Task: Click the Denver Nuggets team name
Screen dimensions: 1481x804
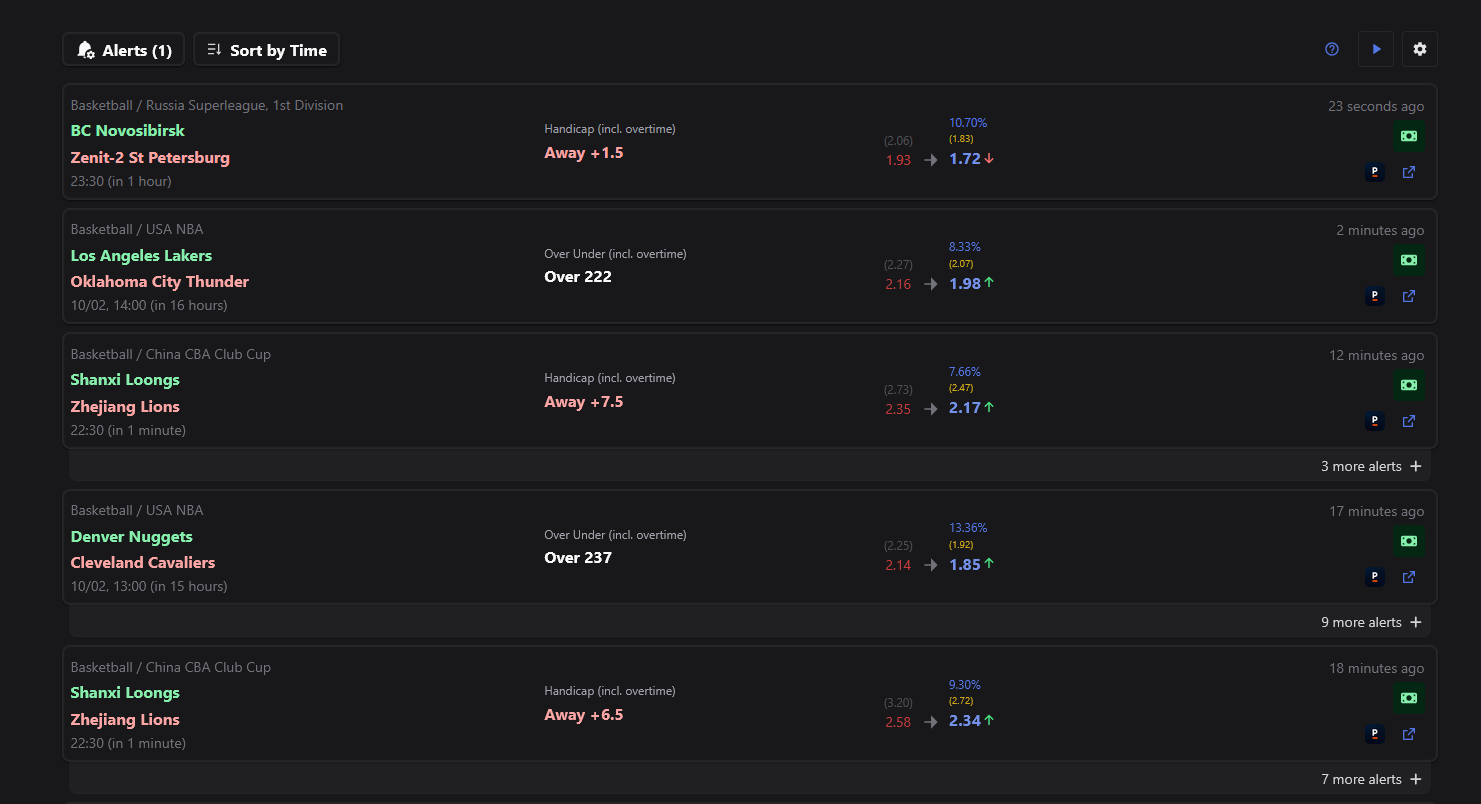Action: point(131,536)
